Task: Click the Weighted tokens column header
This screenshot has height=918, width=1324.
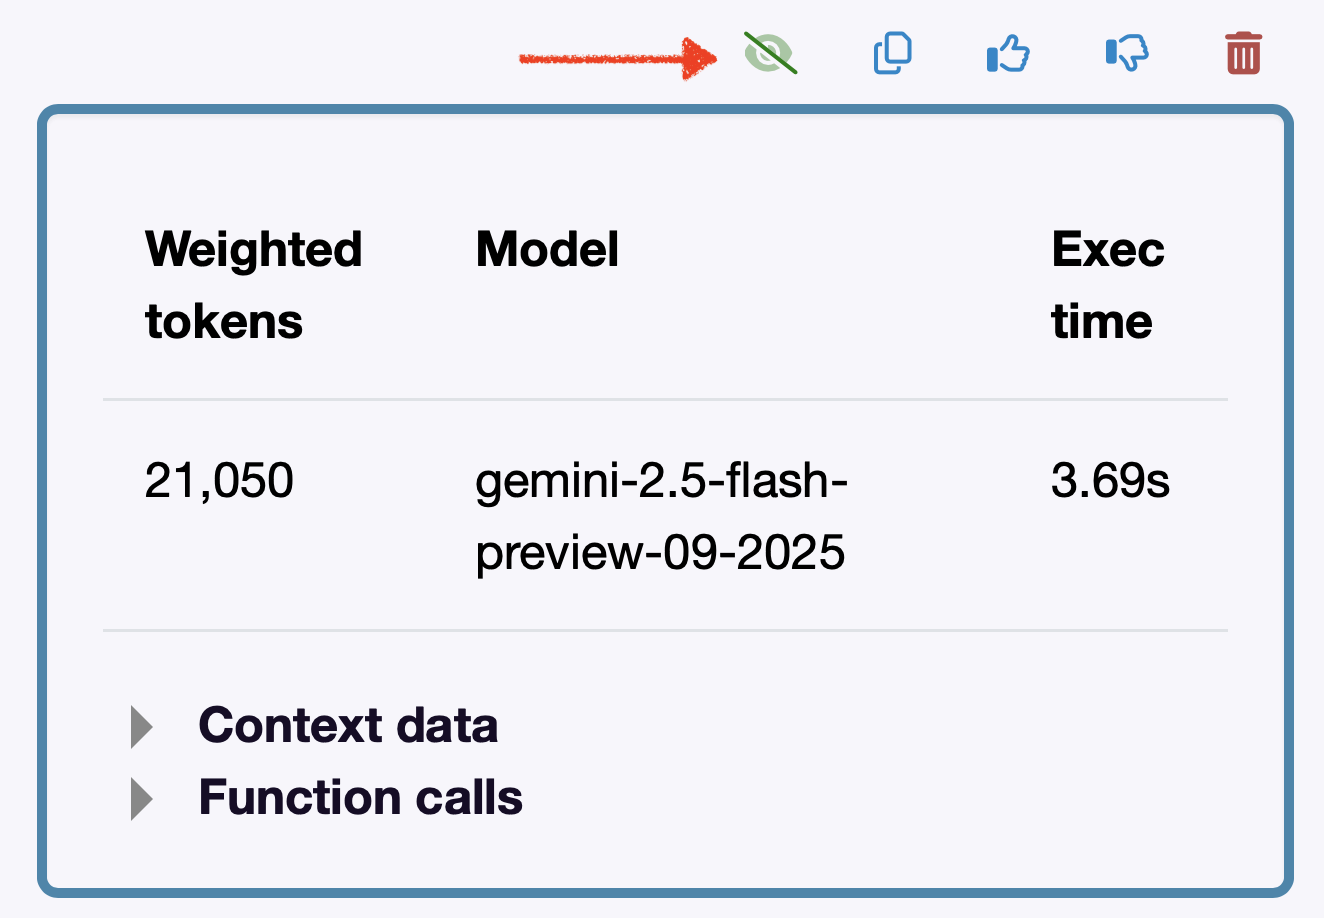Action: tap(253, 285)
